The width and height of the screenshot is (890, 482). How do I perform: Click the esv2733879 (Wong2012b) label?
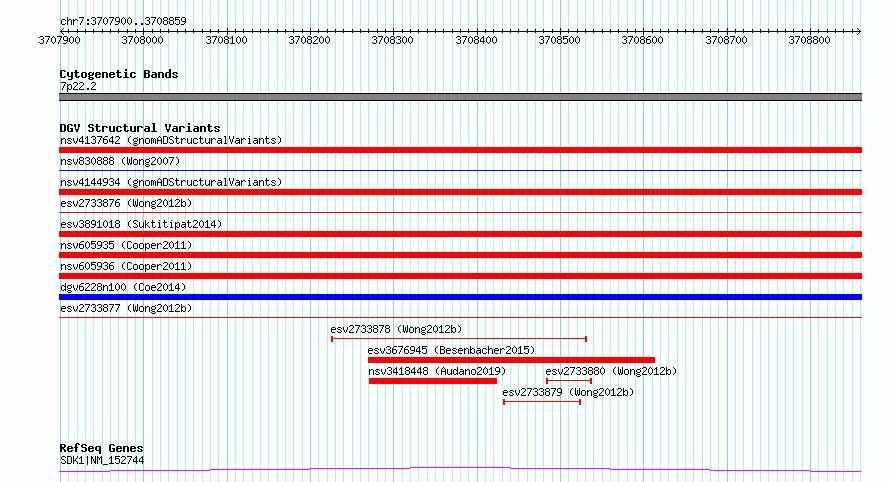click(x=568, y=392)
